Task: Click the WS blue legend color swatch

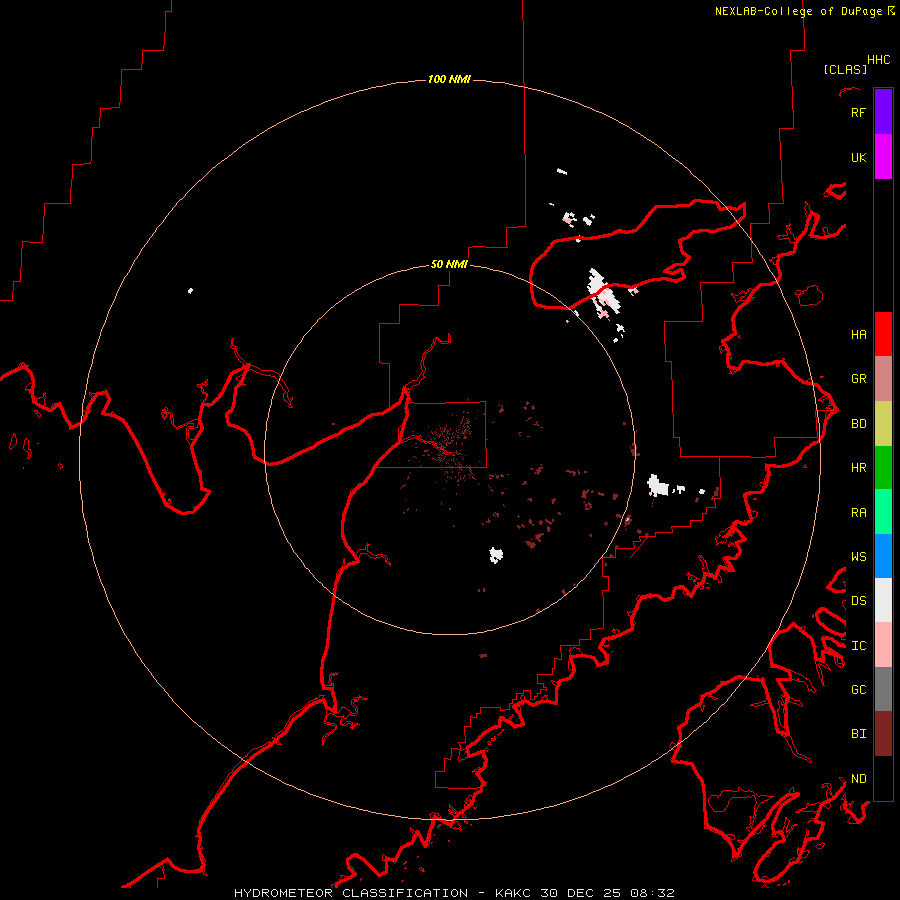Action: click(883, 556)
